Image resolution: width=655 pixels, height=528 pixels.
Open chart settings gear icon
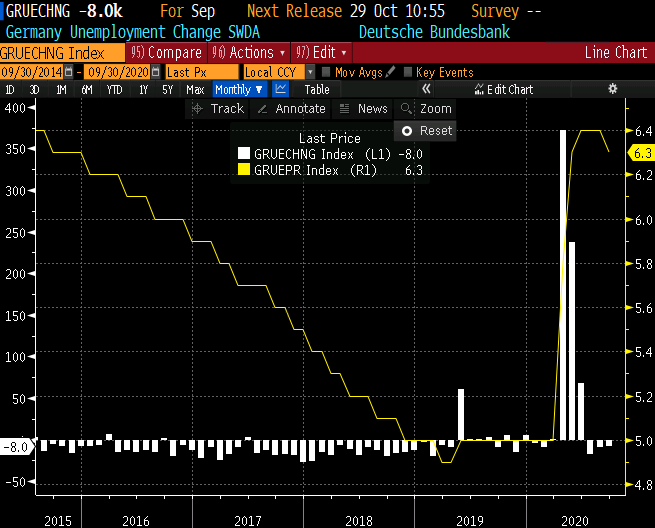tap(612, 90)
